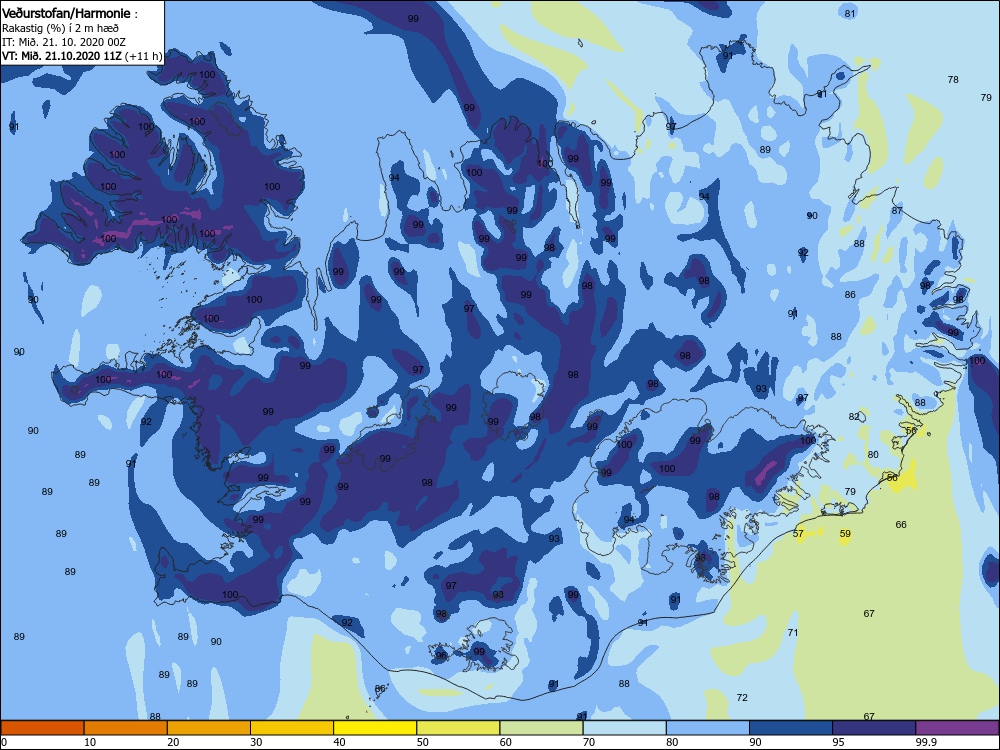Viewport: 1000px width, 750px height.
Task: Select the 'Rakastig (%) í 2 m hæð' line
Action: (60, 28)
